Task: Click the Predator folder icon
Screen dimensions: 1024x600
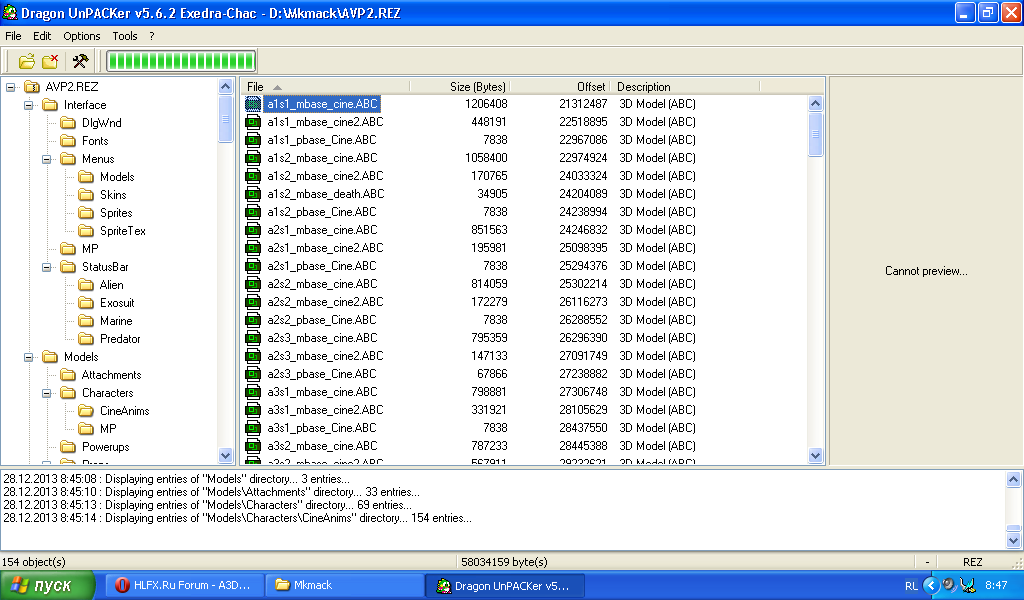Action: point(86,339)
